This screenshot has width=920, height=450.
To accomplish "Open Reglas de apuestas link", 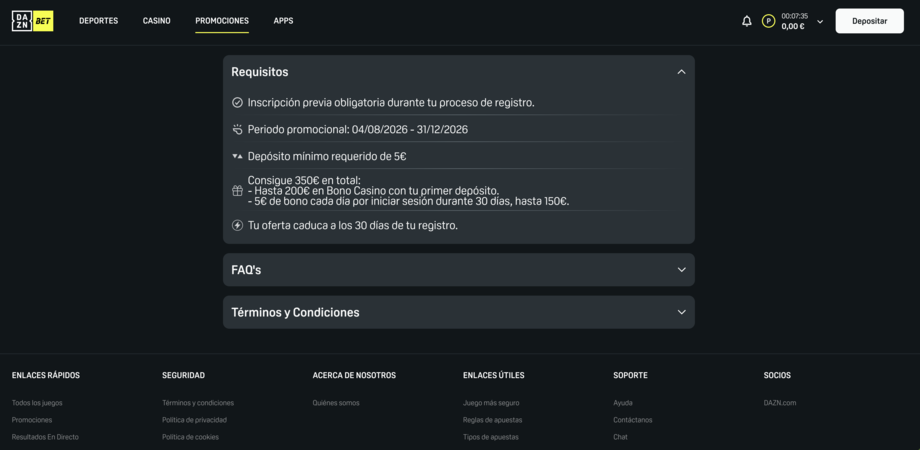I will pos(492,420).
